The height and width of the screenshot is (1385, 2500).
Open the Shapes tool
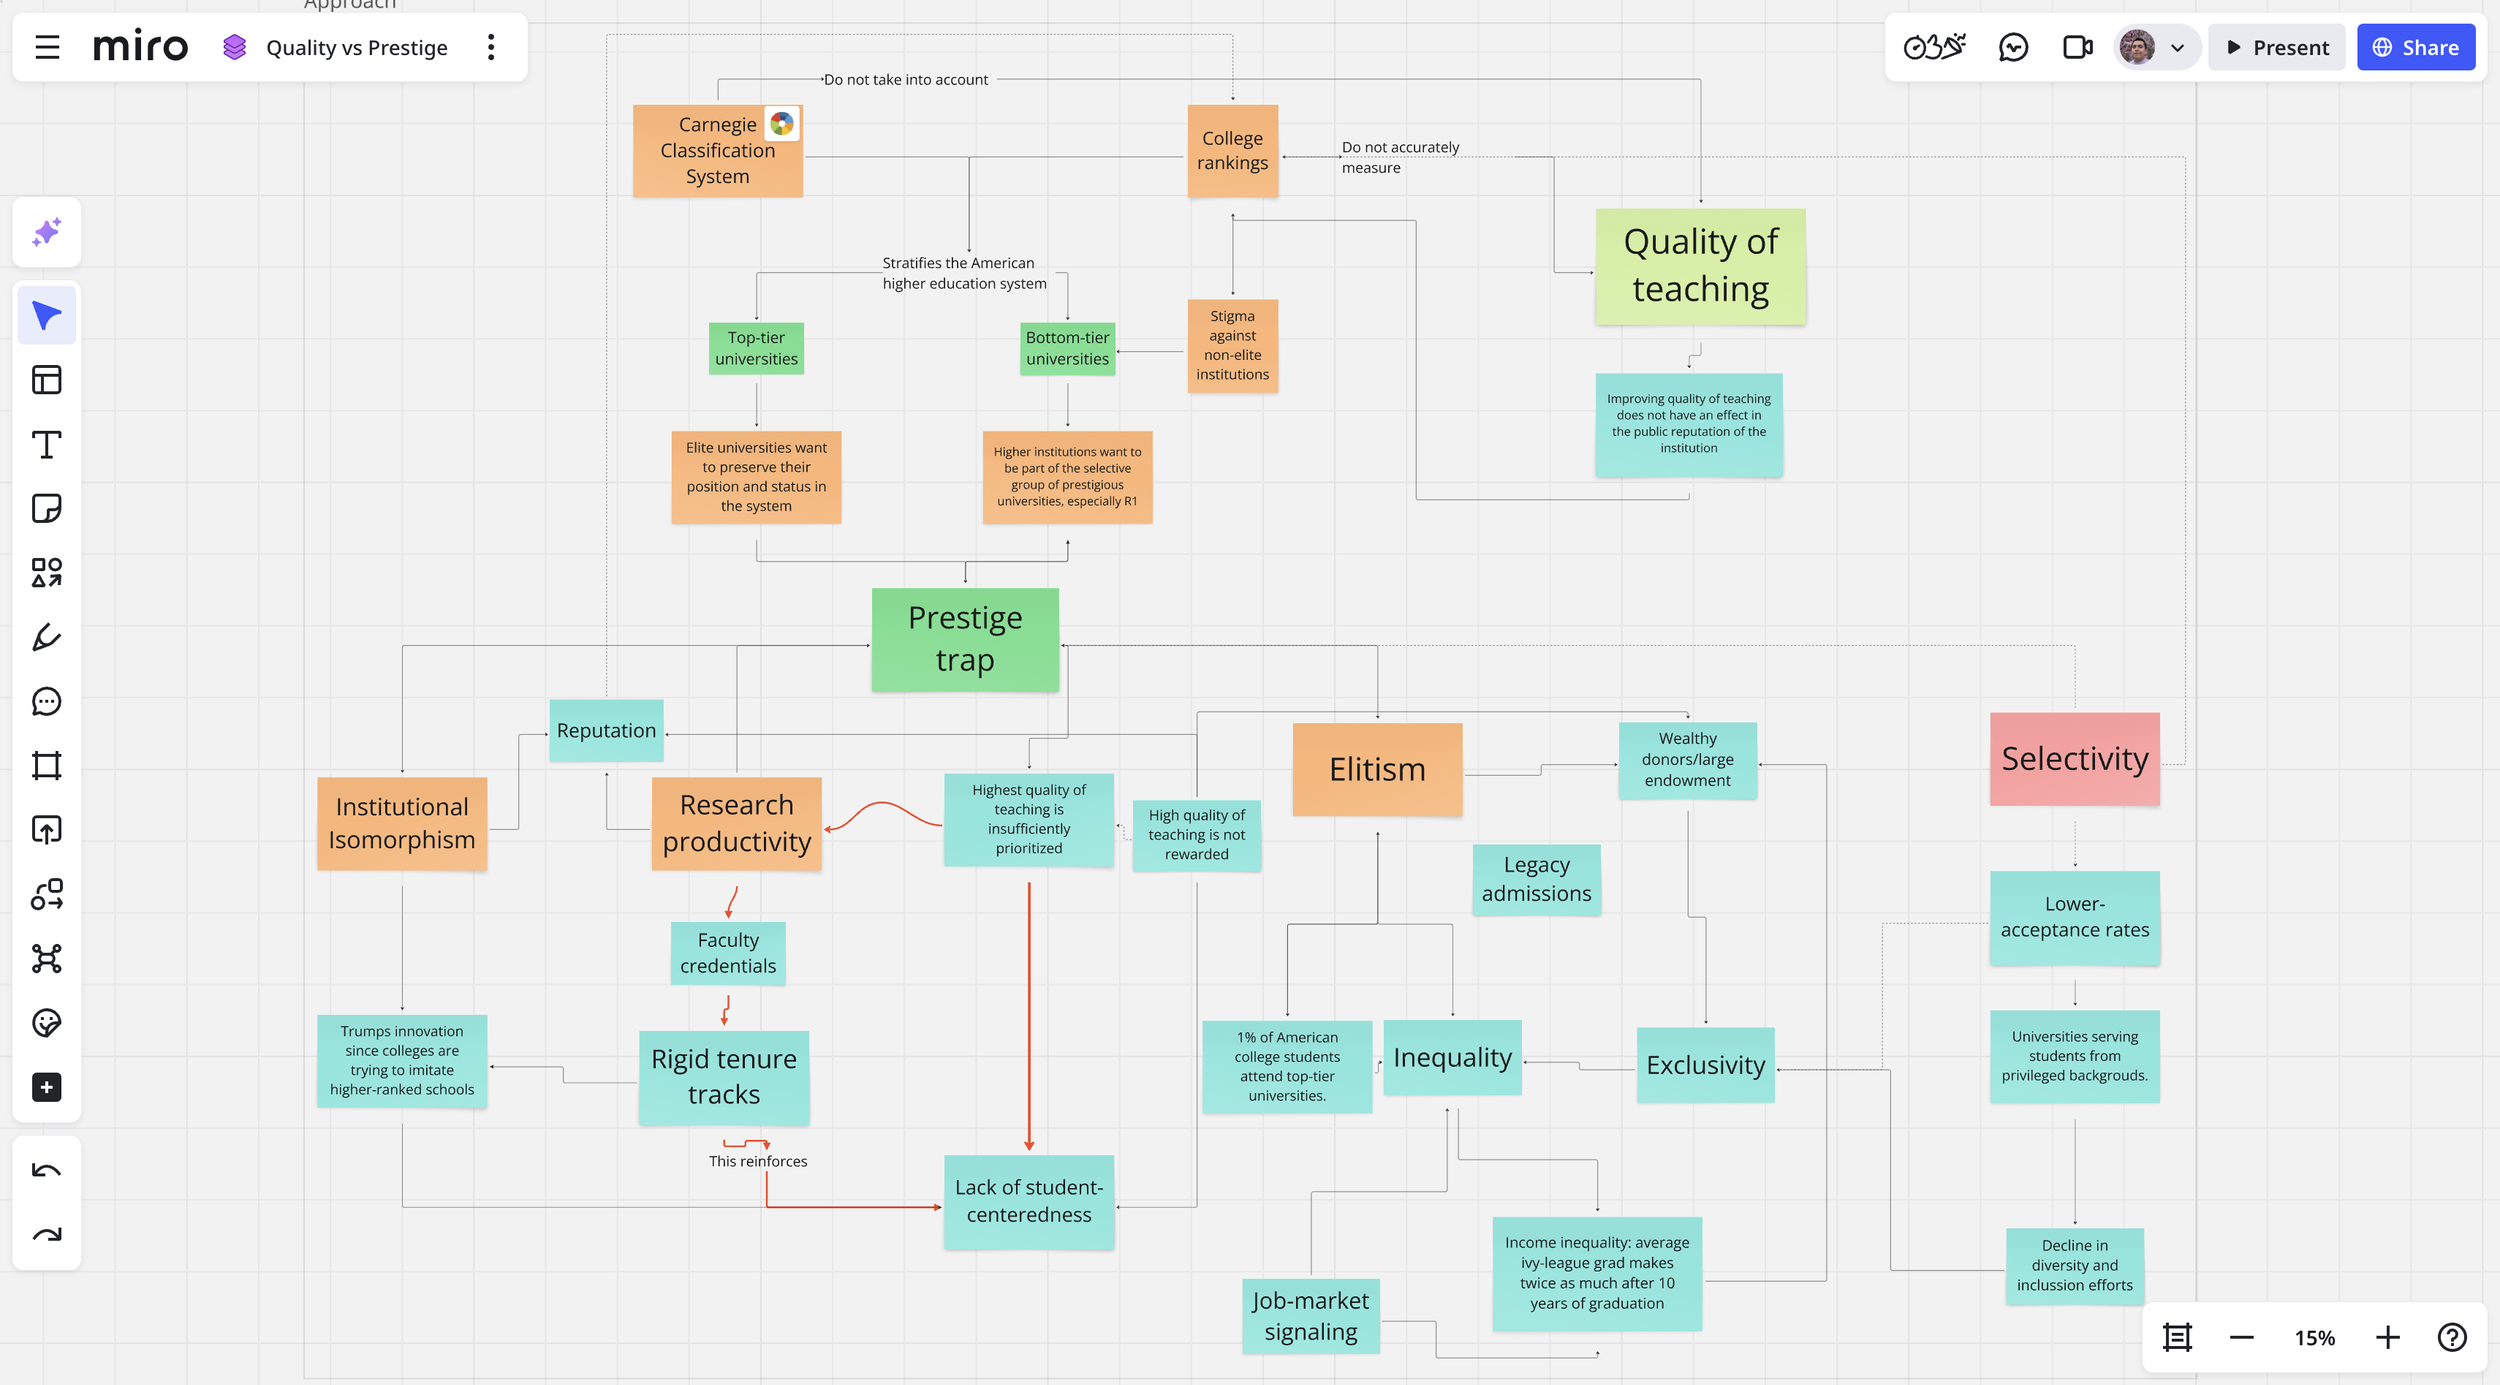tap(46, 572)
